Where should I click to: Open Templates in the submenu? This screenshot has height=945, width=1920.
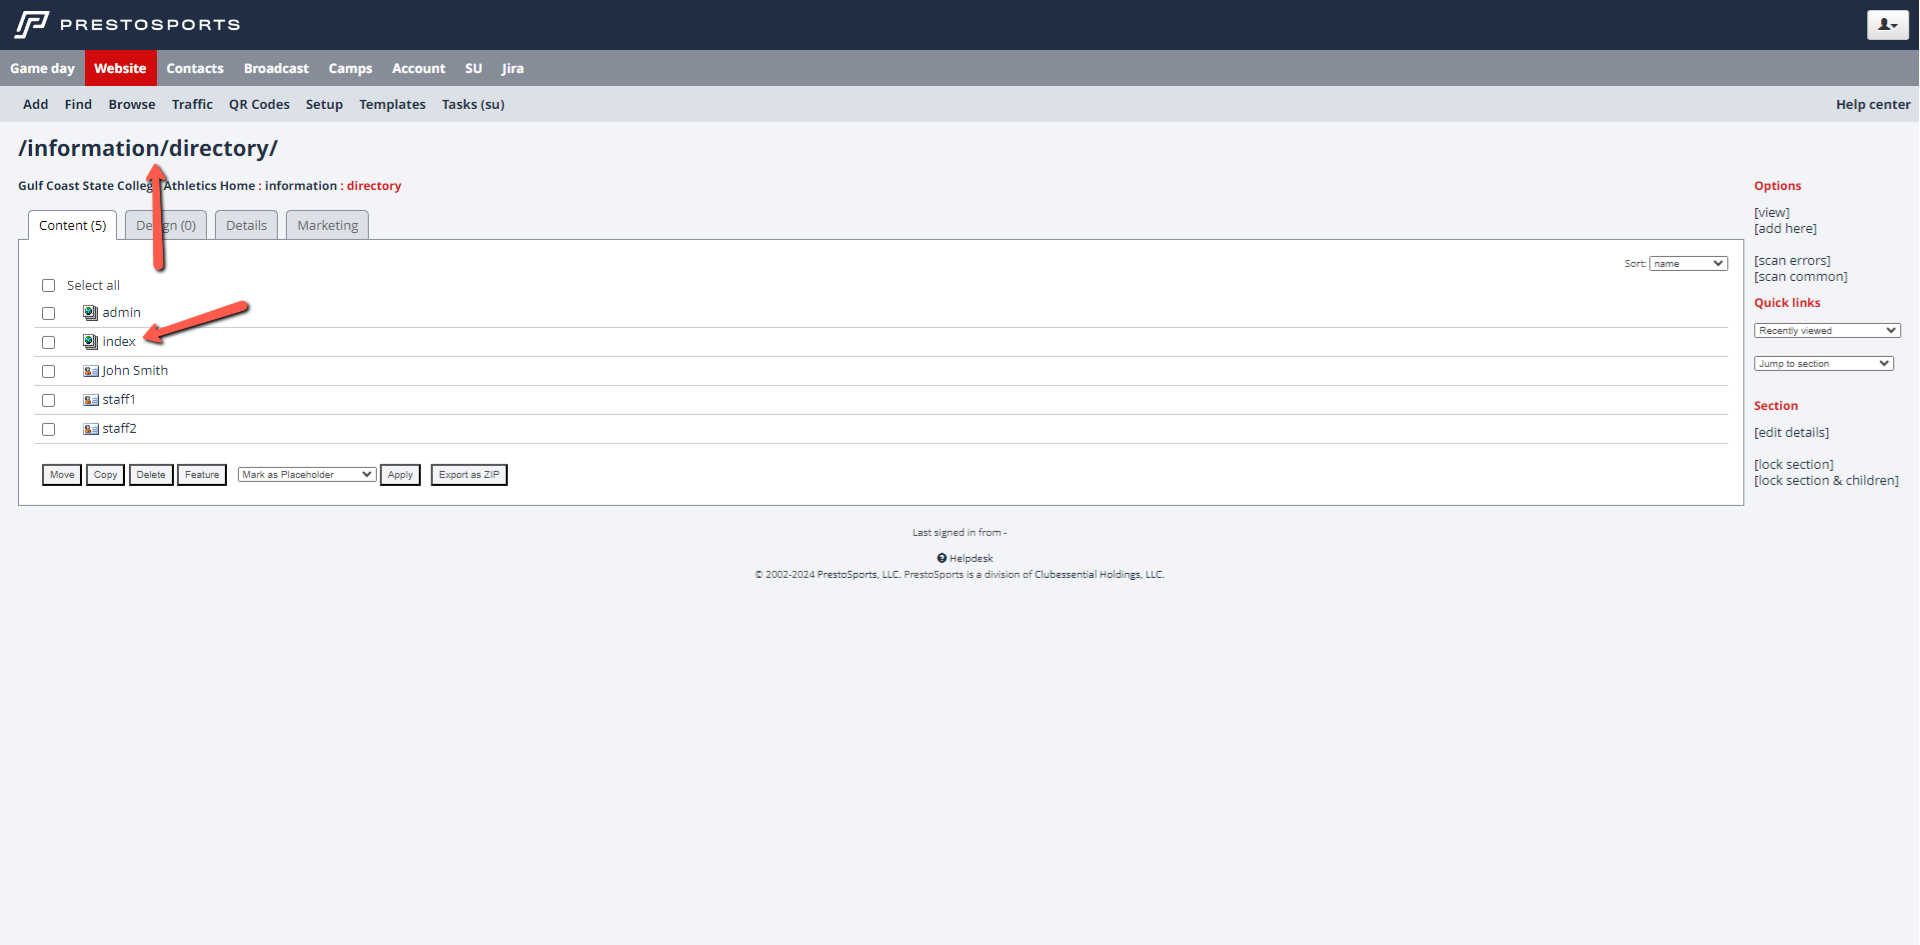coord(392,104)
